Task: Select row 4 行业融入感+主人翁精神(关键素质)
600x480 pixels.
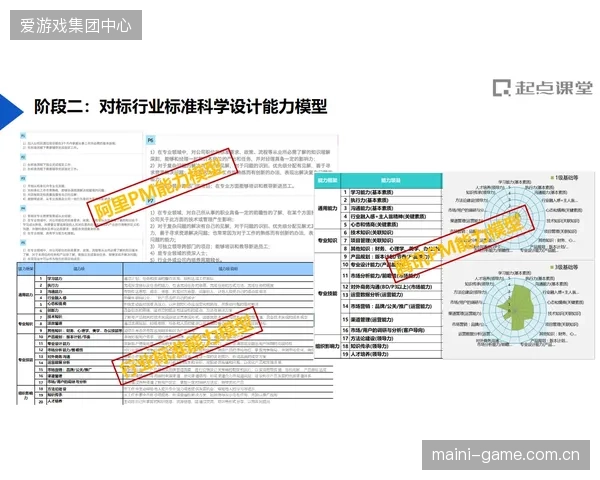Action: (x=391, y=216)
